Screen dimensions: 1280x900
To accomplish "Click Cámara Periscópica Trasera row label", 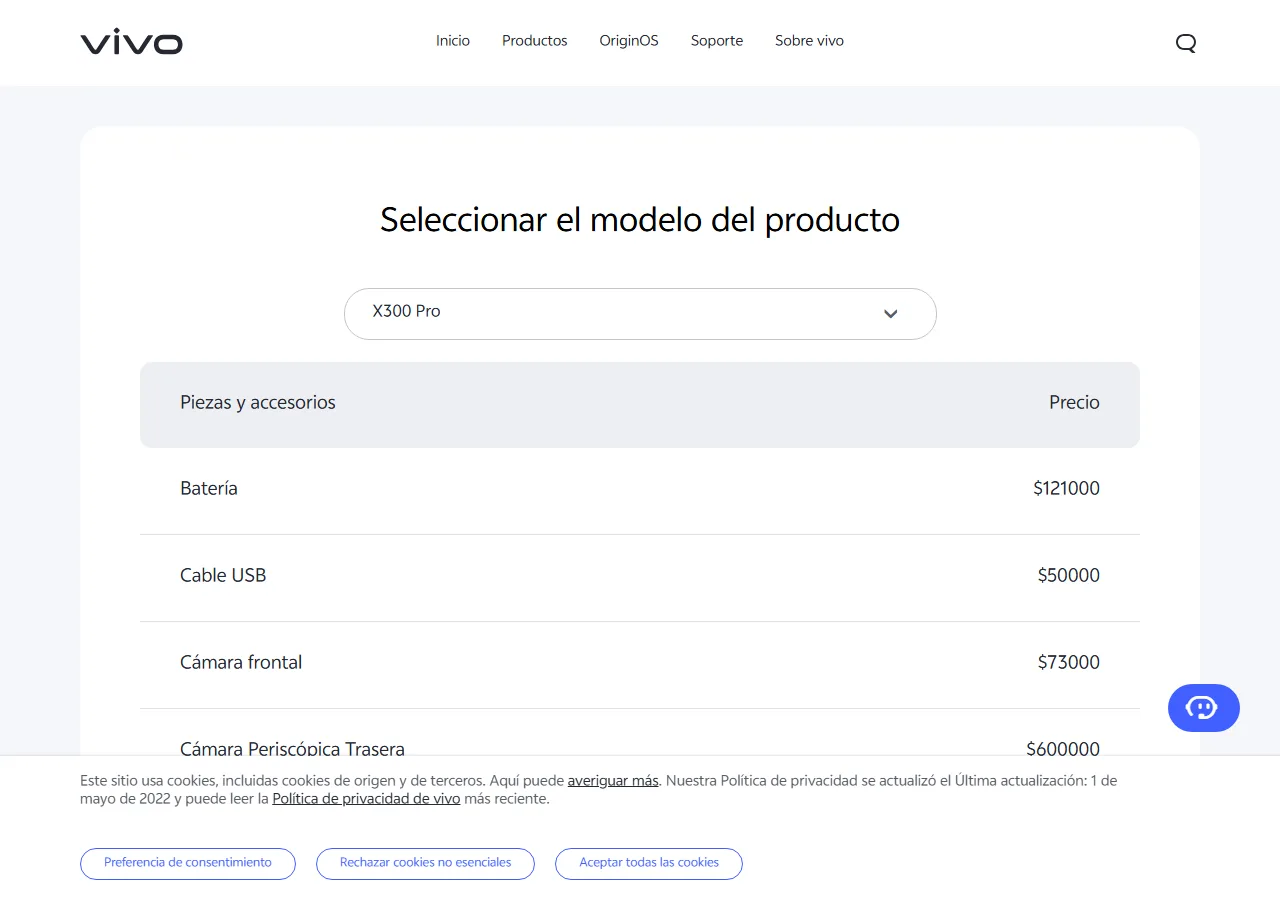I will [292, 748].
